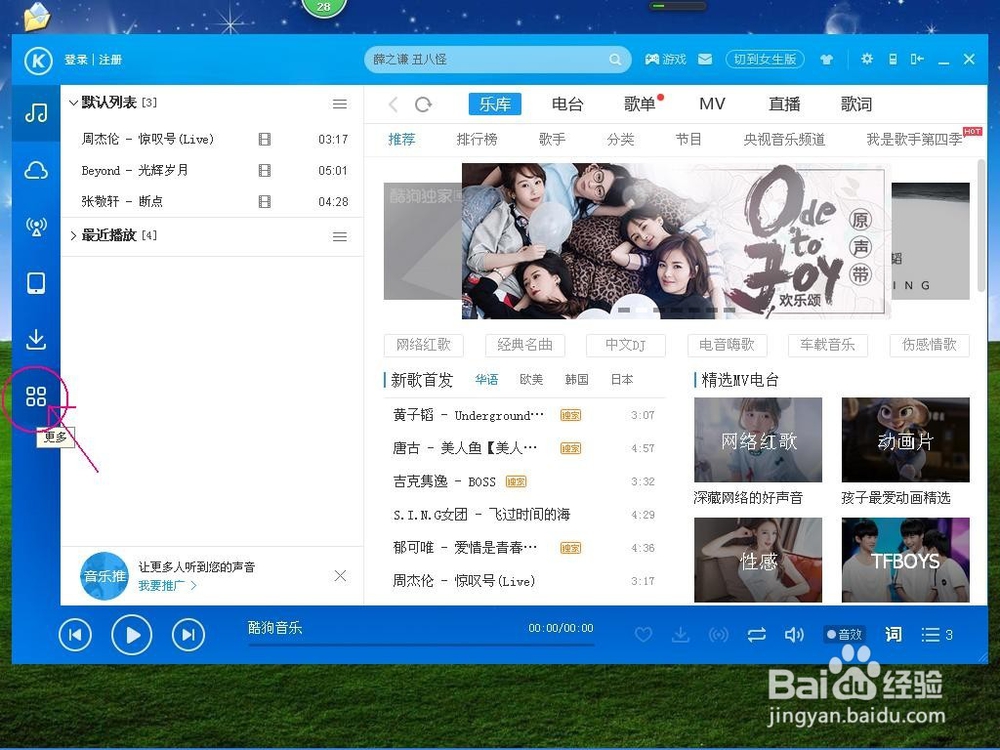Open the local music note sidebar icon
Image resolution: width=1000 pixels, height=750 pixels.
(36, 113)
